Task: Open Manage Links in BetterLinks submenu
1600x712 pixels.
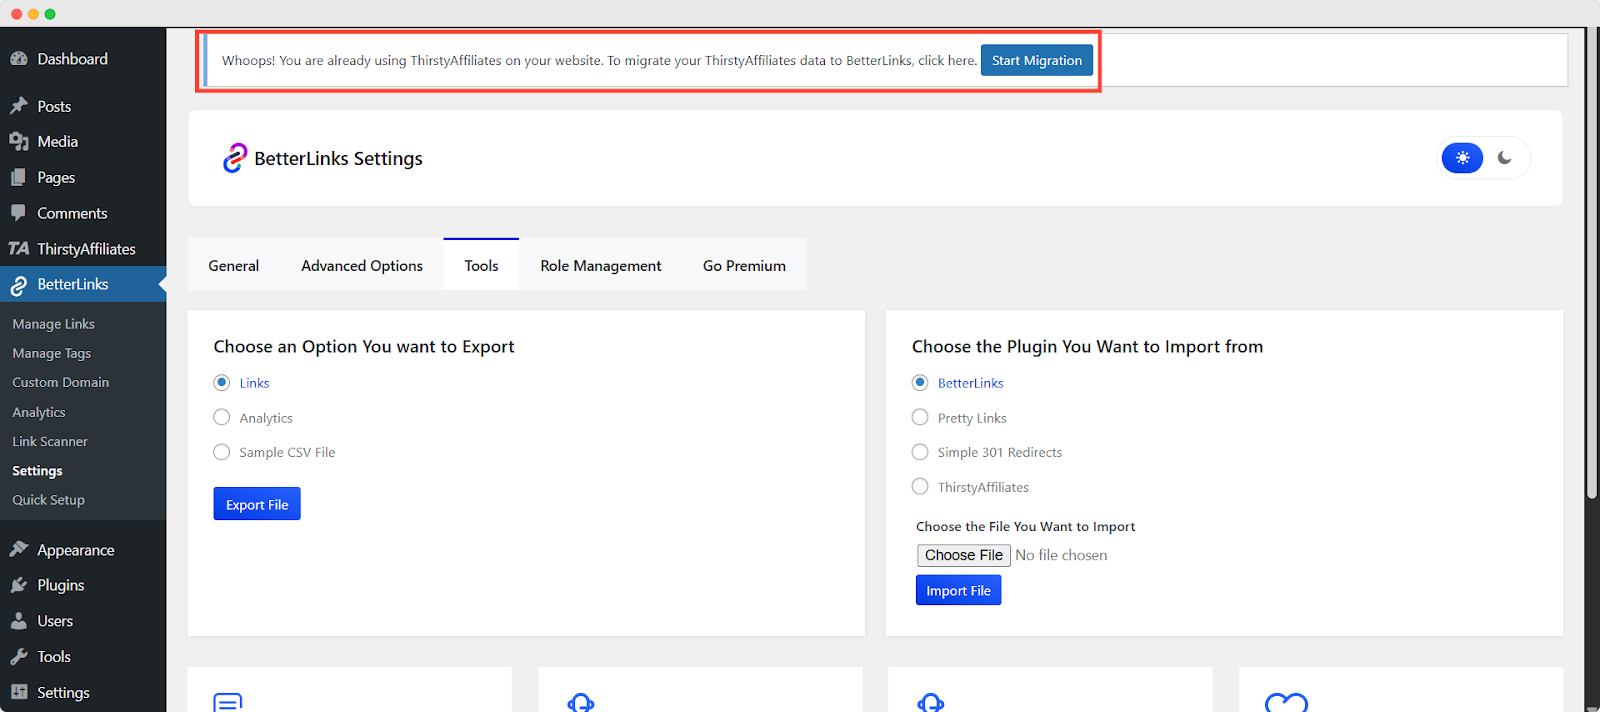Action: tap(54, 324)
